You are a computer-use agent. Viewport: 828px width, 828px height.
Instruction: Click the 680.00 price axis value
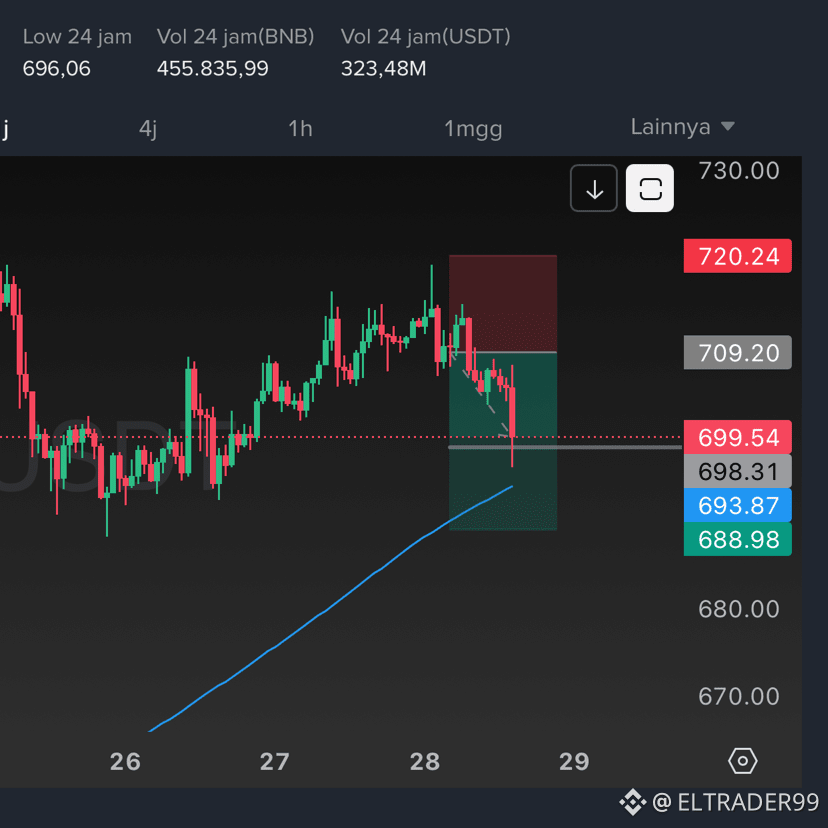click(x=739, y=609)
